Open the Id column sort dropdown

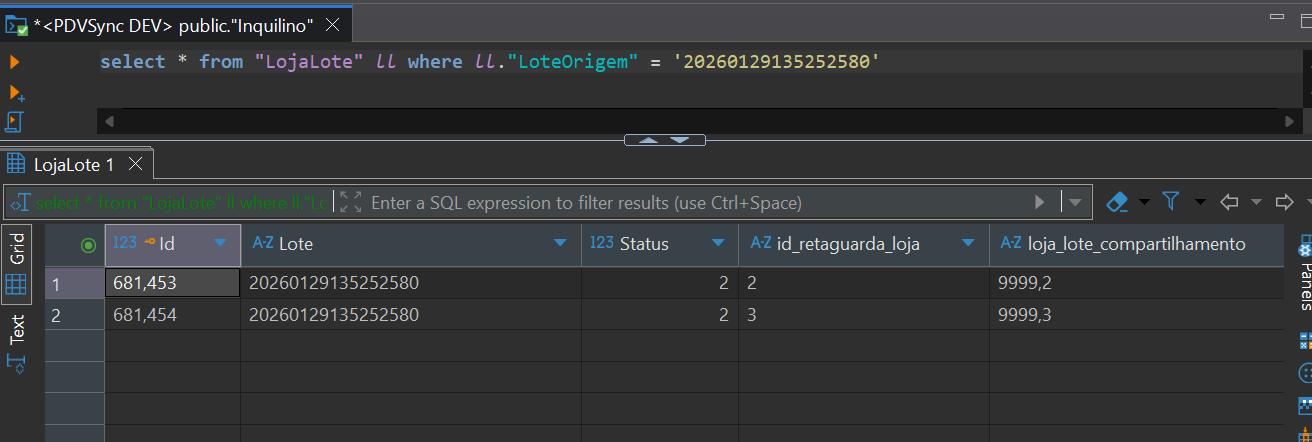click(x=221, y=244)
